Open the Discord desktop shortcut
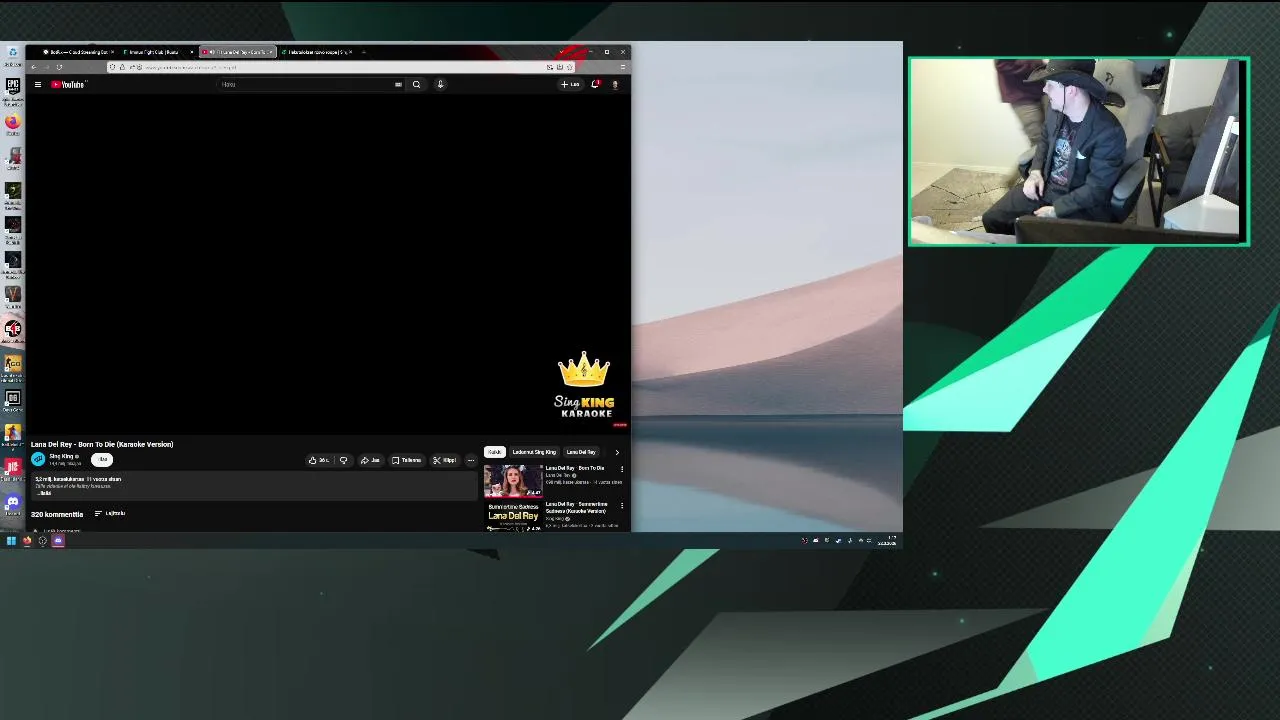 [x=12, y=503]
